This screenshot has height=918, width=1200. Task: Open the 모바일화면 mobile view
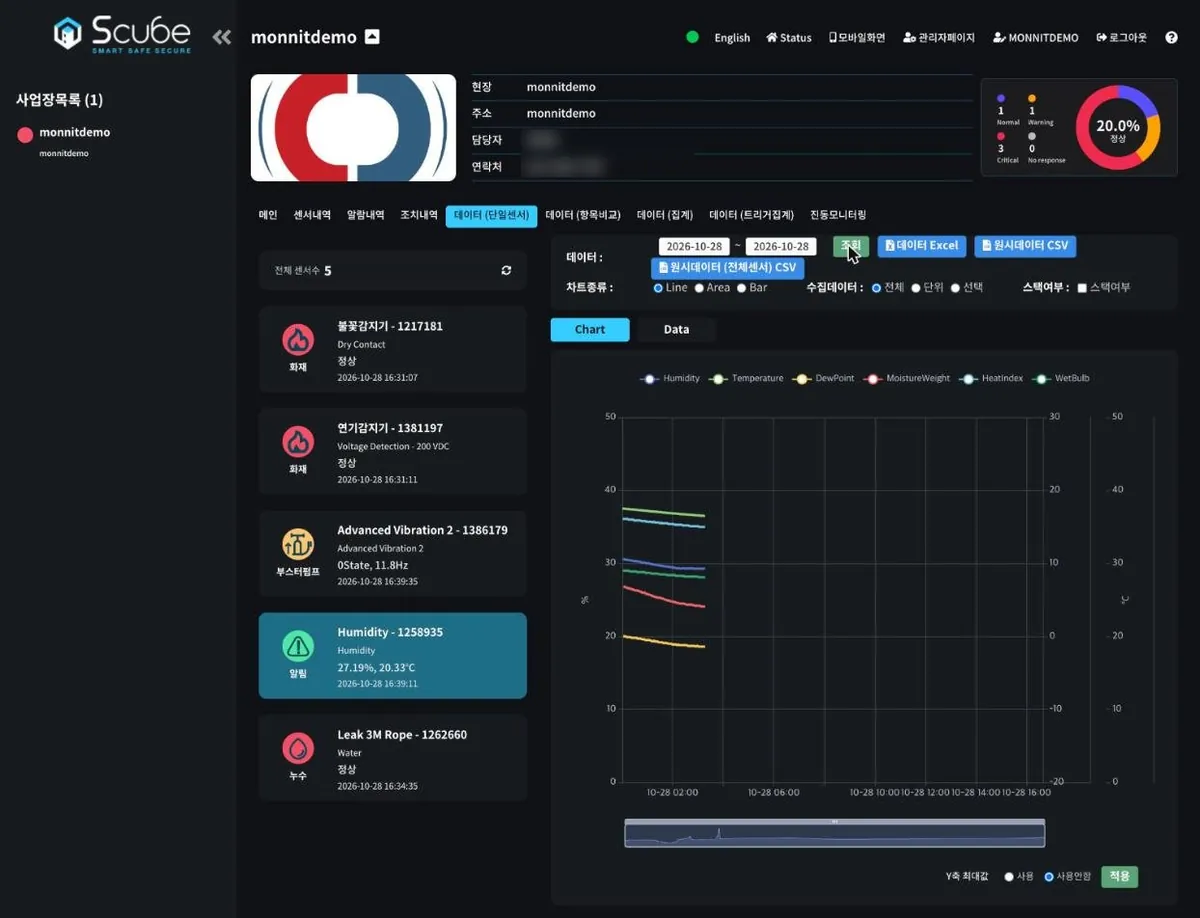[x=857, y=38]
